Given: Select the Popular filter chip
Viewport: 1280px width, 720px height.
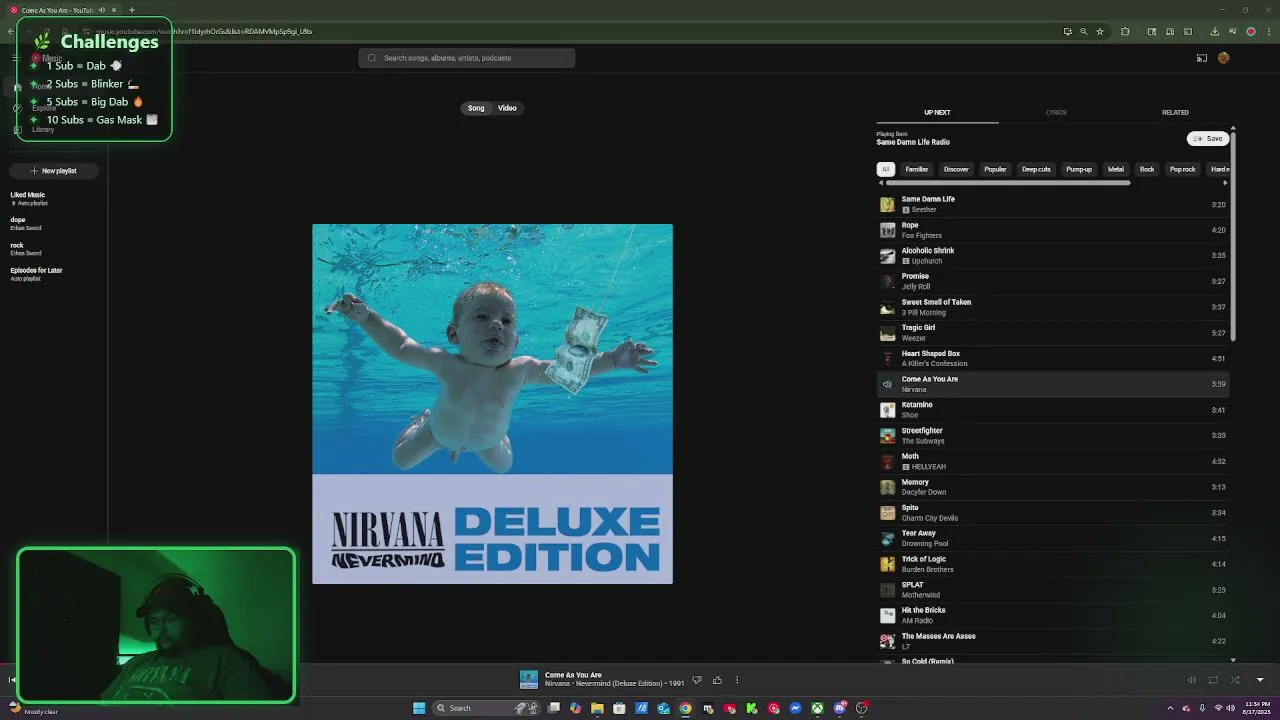Looking at the screenshot, I should click(x=995, y=169).
